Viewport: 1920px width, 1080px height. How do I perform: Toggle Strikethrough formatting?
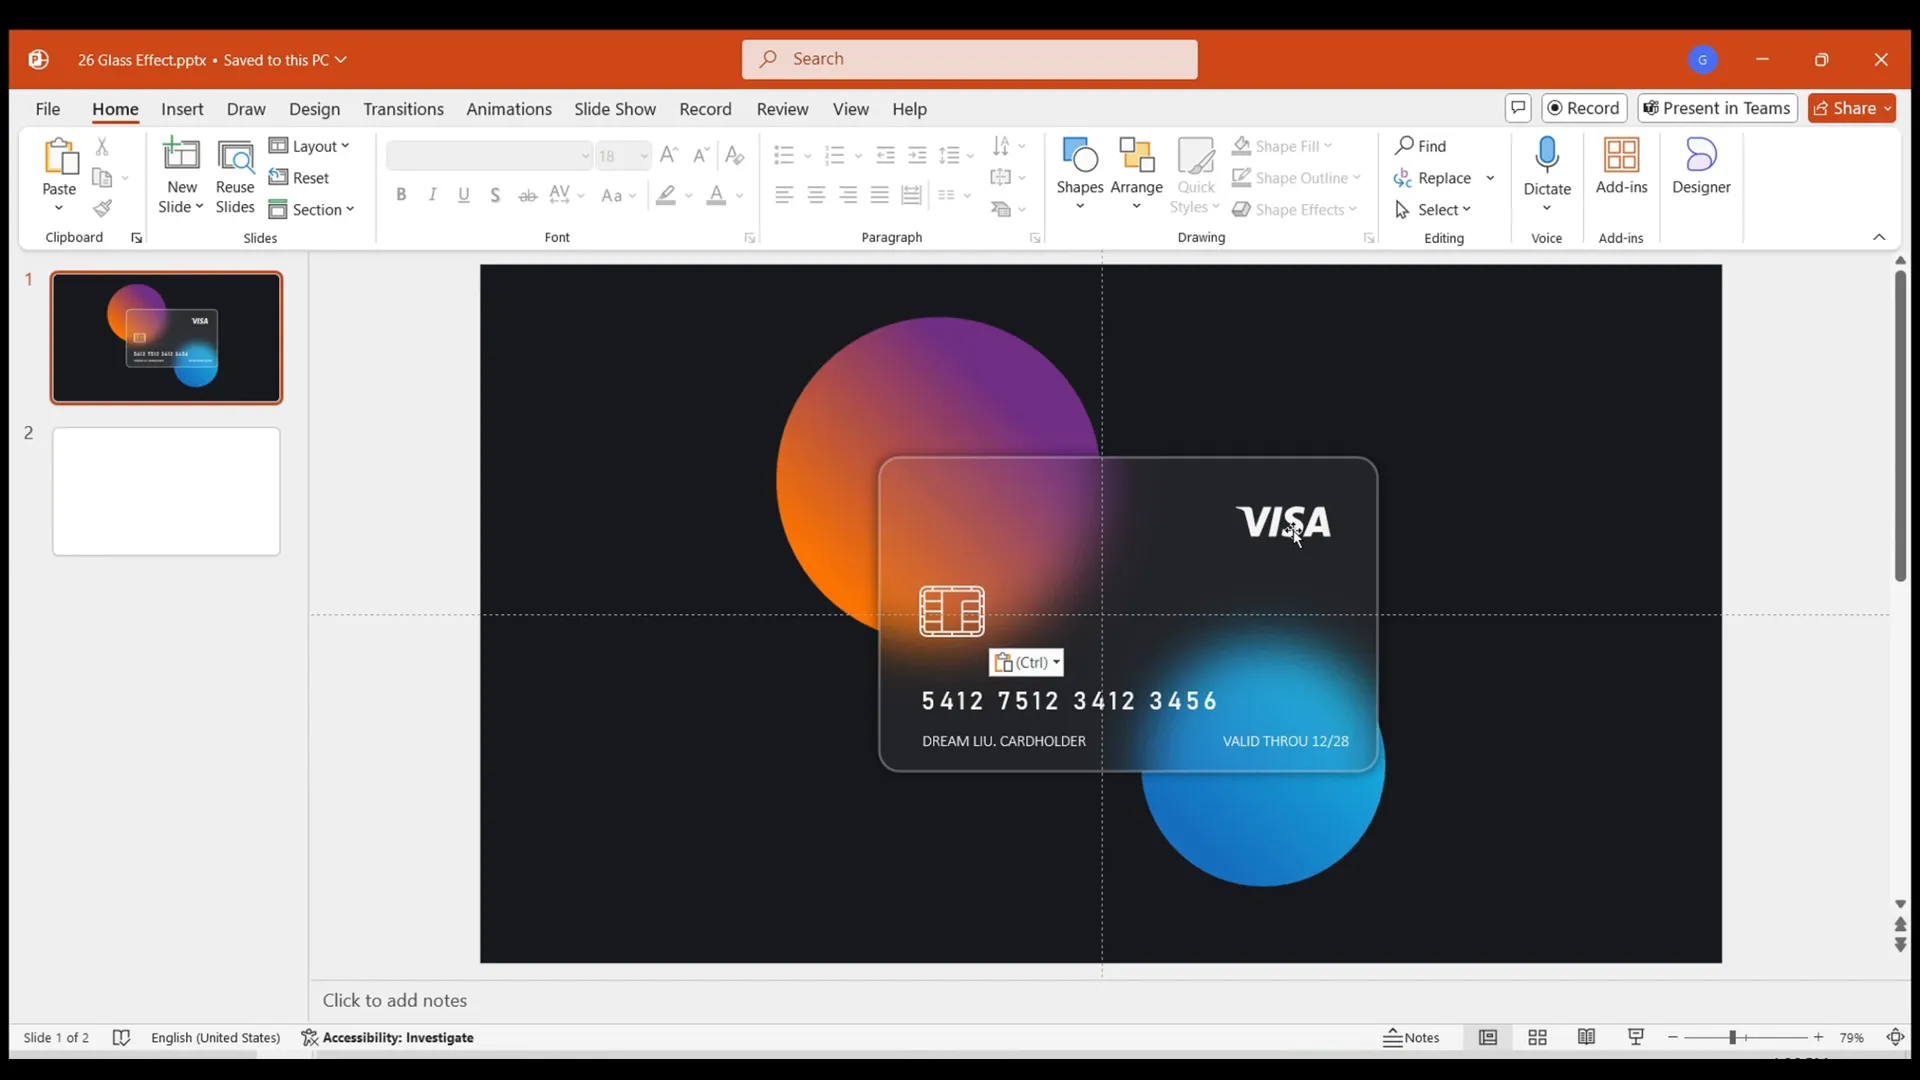528,195
